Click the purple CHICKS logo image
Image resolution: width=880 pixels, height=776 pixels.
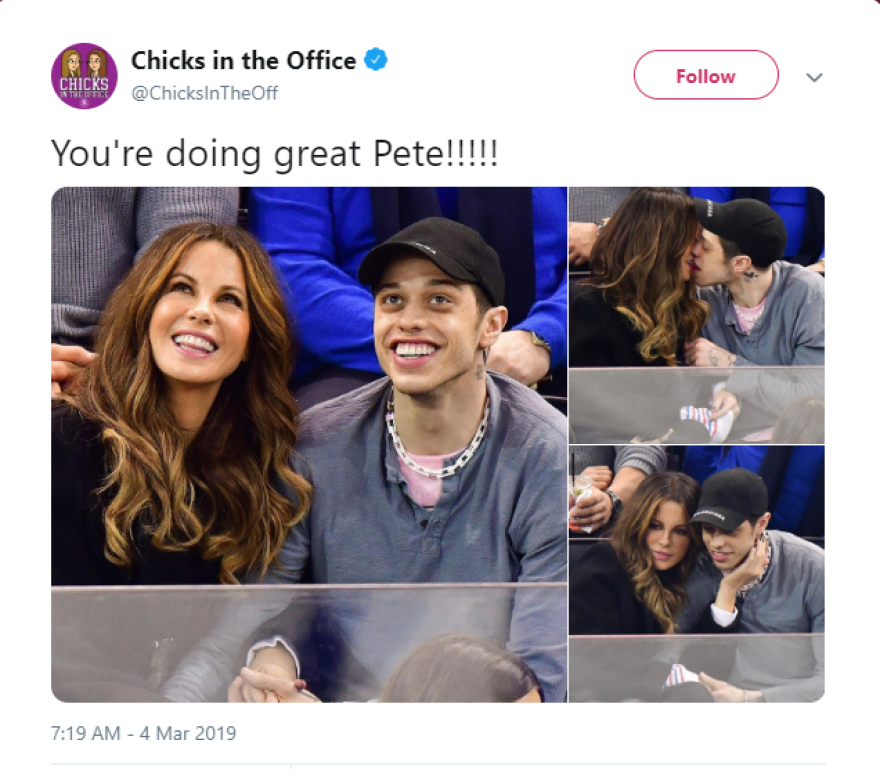(84, 76)
